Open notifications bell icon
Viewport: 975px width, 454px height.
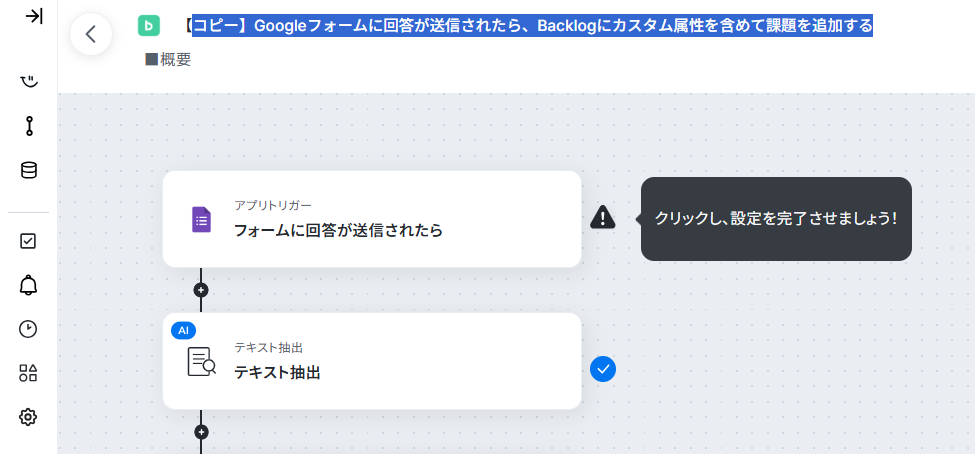pos(29,285)
